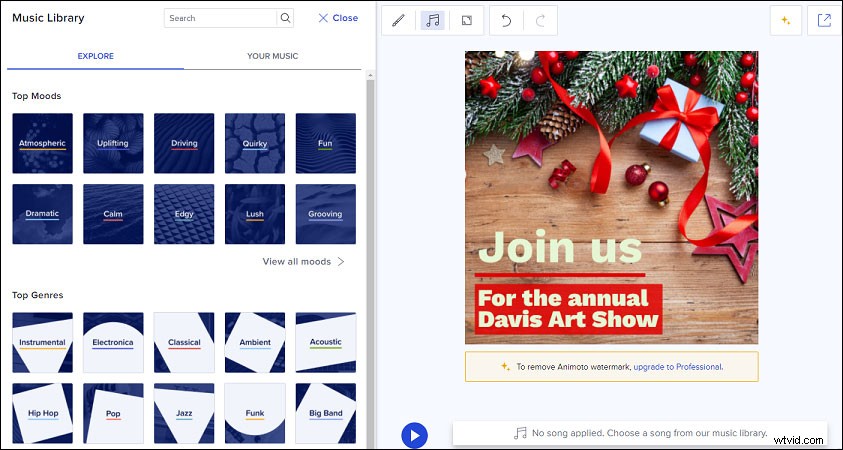
Task: Click into the music Search field
Action: [220, 18]
